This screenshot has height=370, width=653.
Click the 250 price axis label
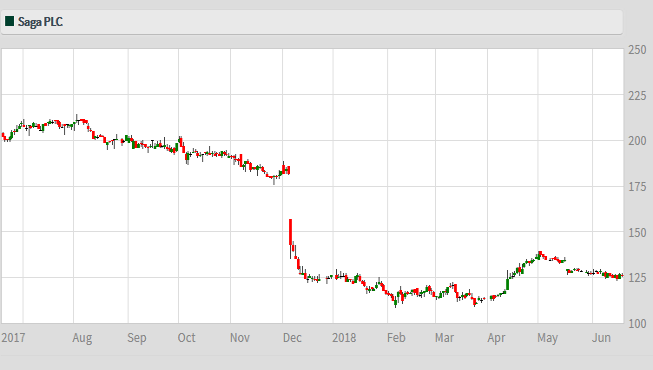point(637,50)
